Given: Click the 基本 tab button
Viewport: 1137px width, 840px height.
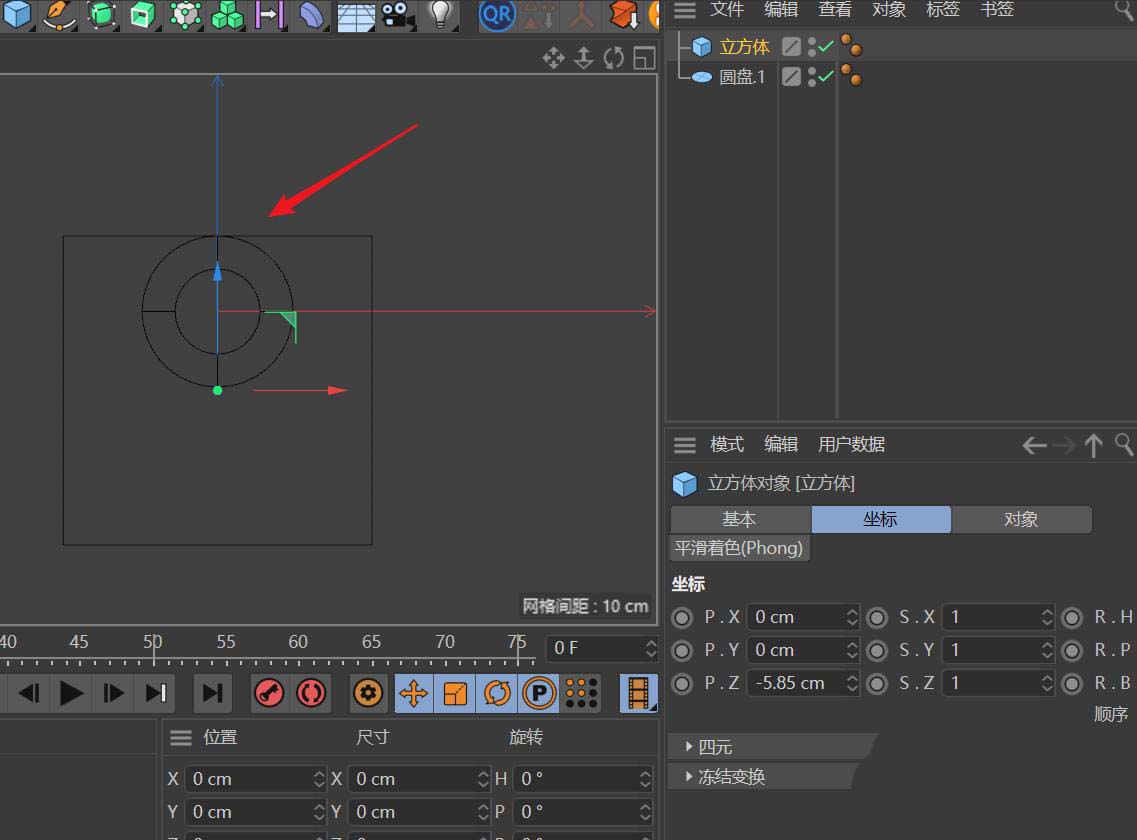Looking at the screenshot, I should (740, 519).
